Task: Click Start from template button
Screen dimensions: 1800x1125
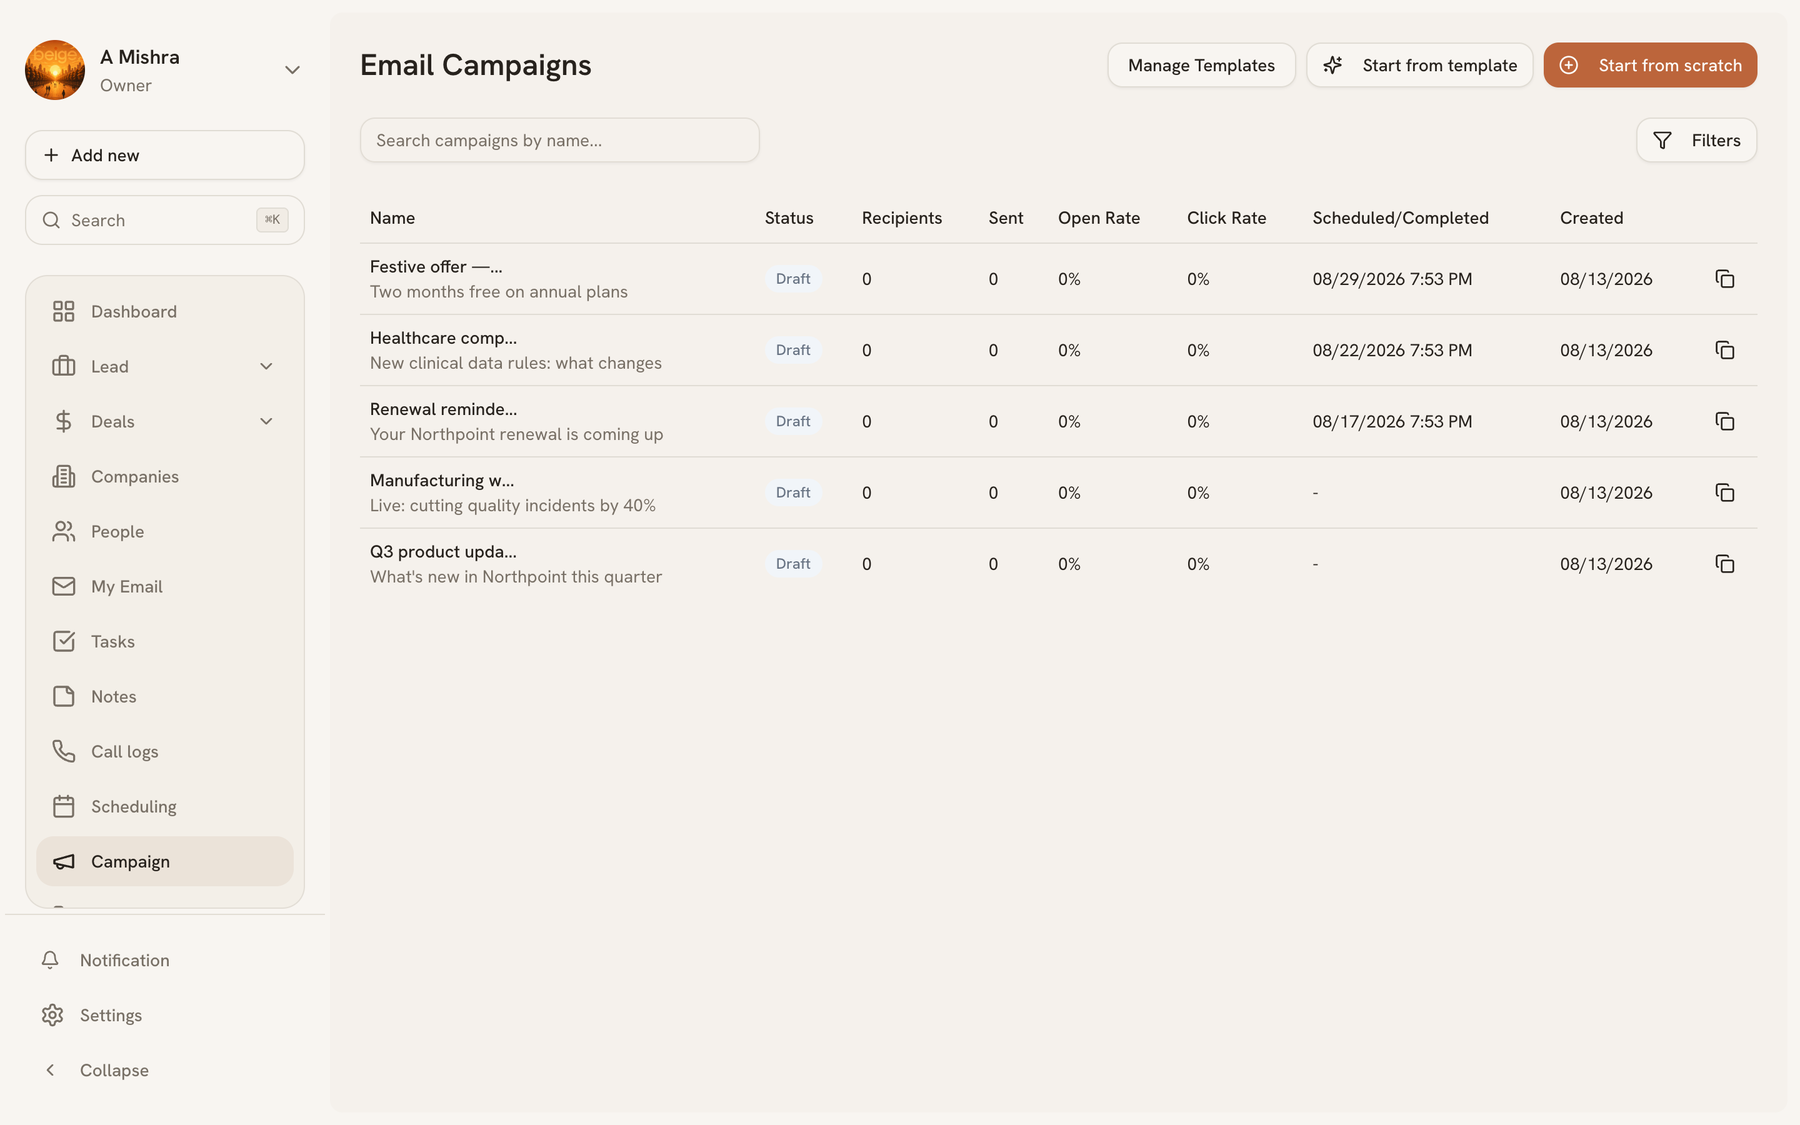Action: 1419,65
